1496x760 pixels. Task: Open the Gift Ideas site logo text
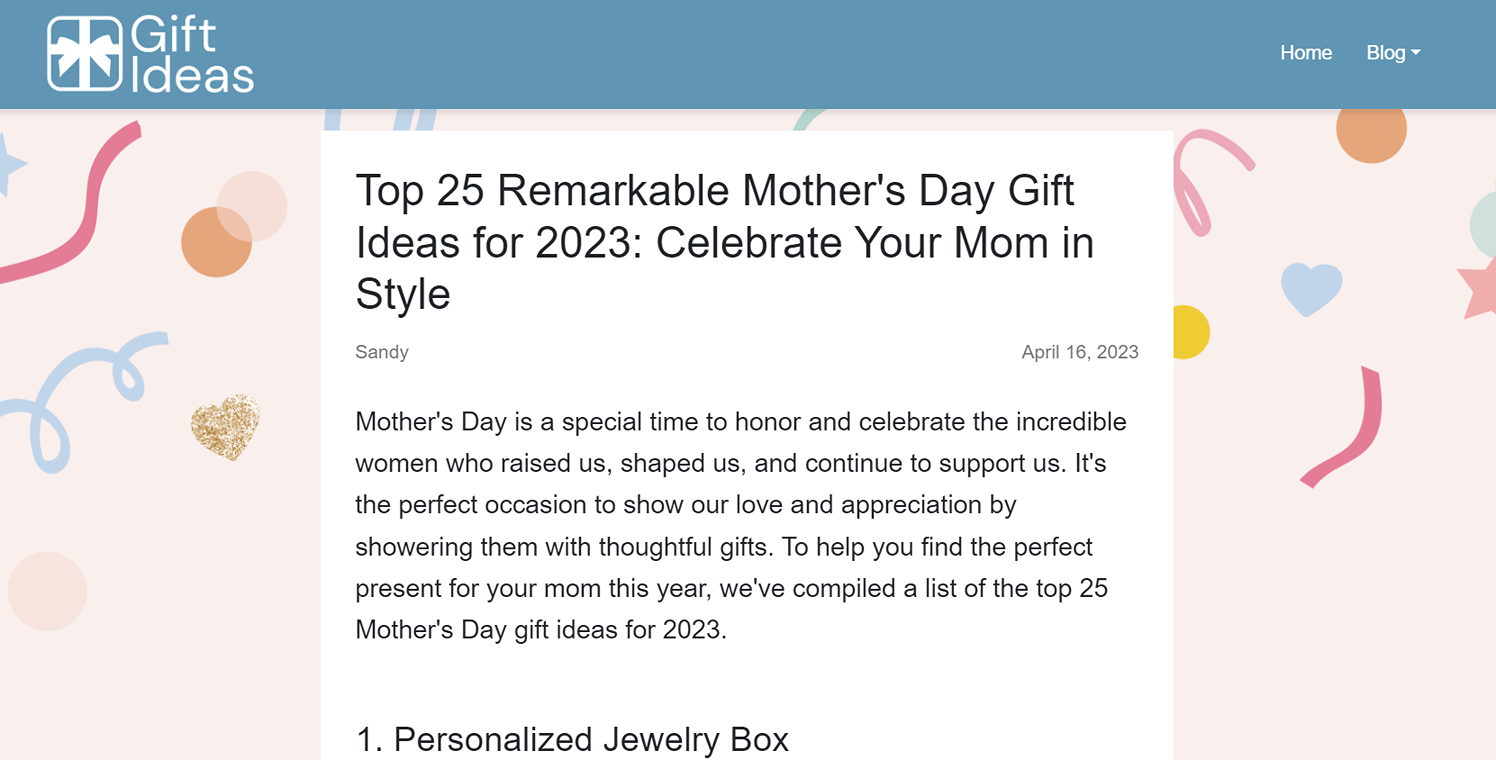[192, 55]
